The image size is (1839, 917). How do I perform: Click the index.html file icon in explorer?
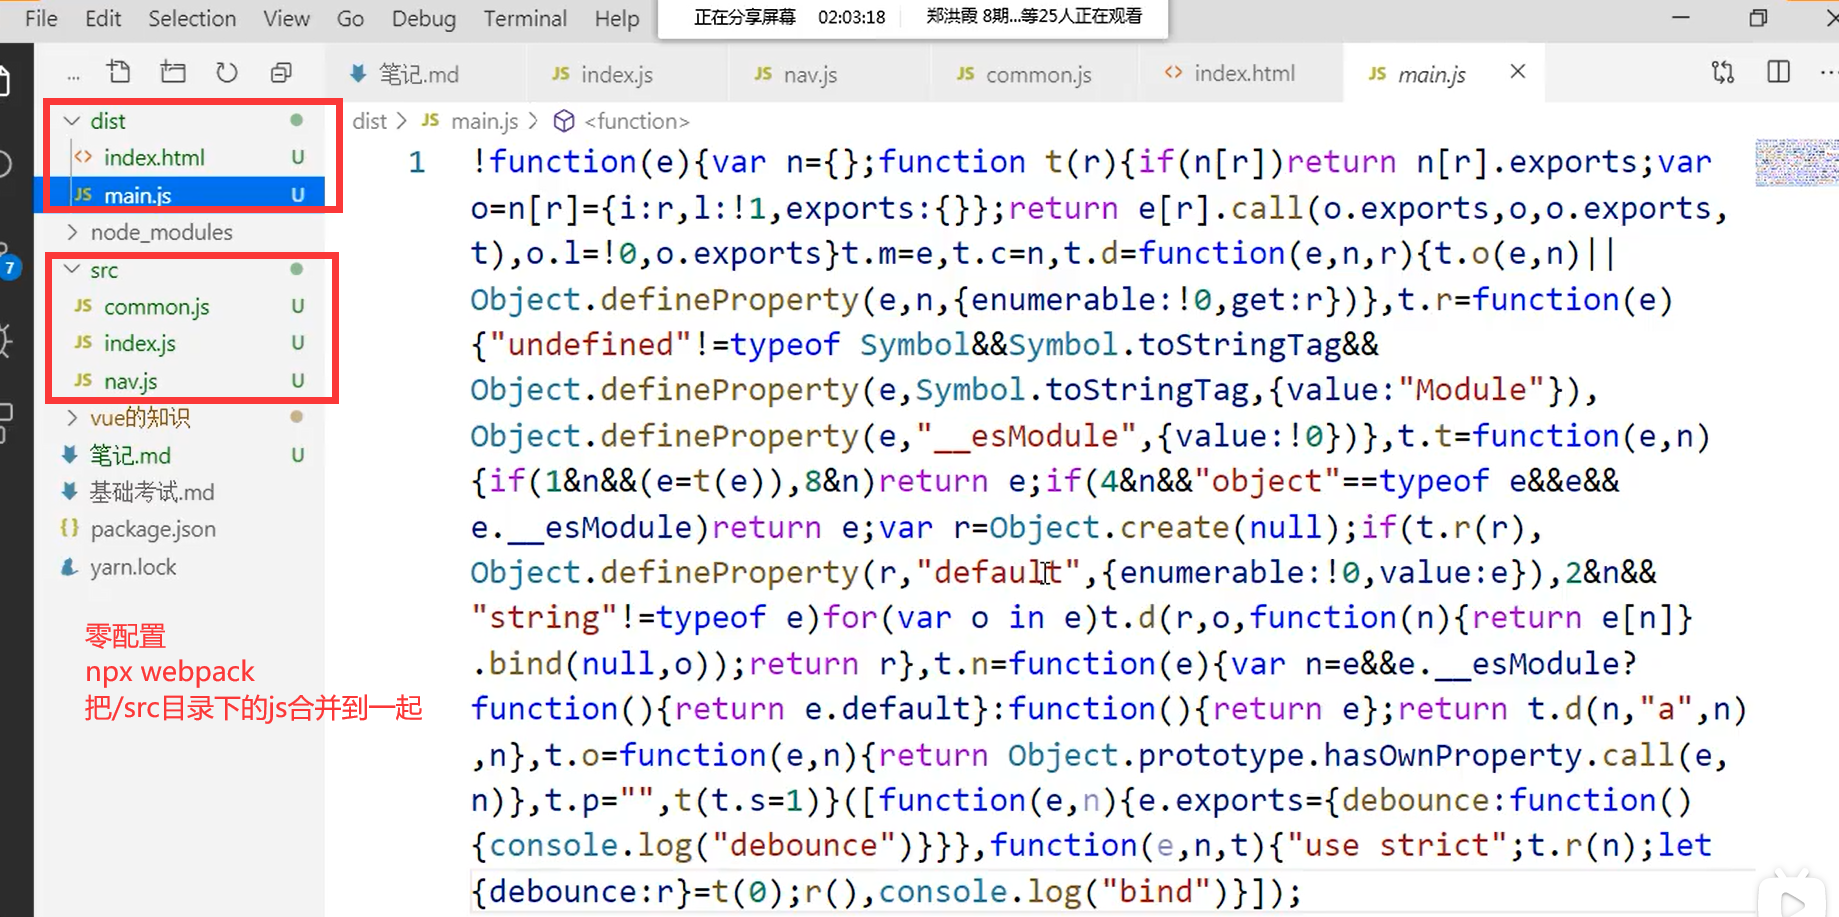point(84,157)
